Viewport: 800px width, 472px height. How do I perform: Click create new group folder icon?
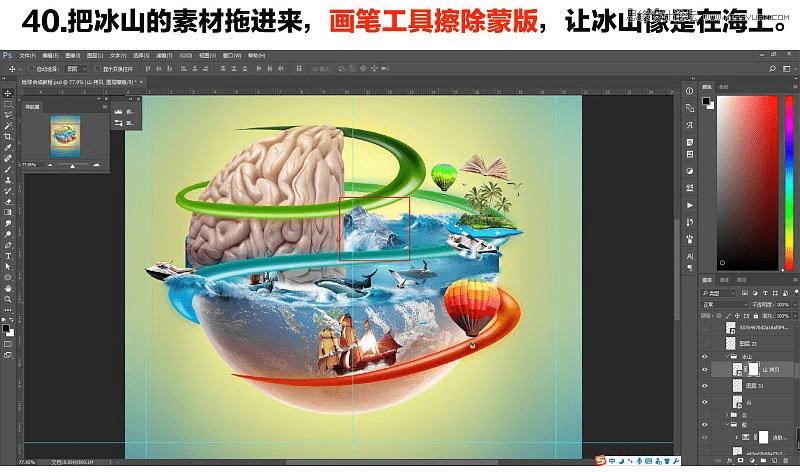coord(763,460)
